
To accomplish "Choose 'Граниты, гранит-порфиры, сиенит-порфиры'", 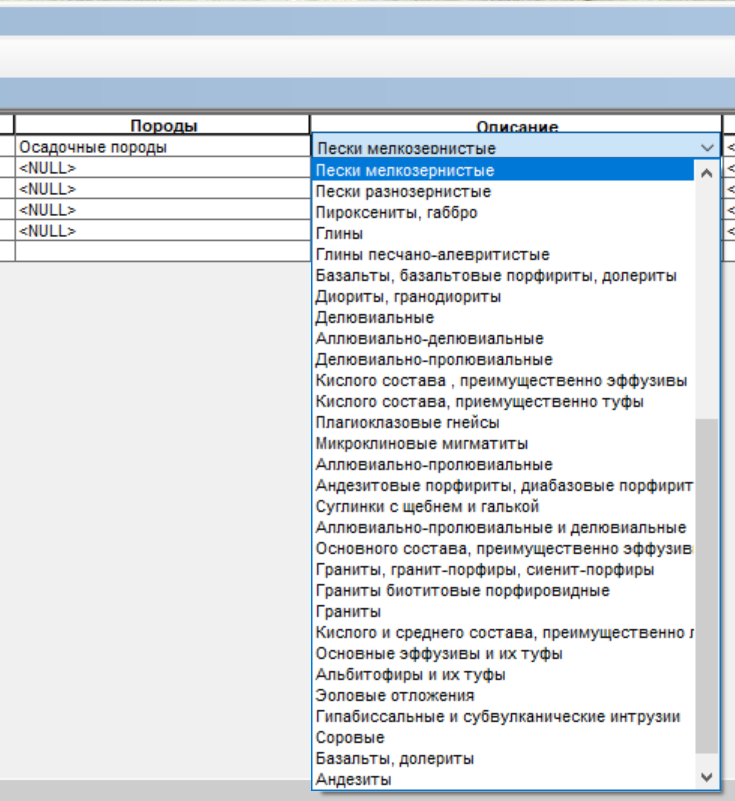I will (503, 569).
